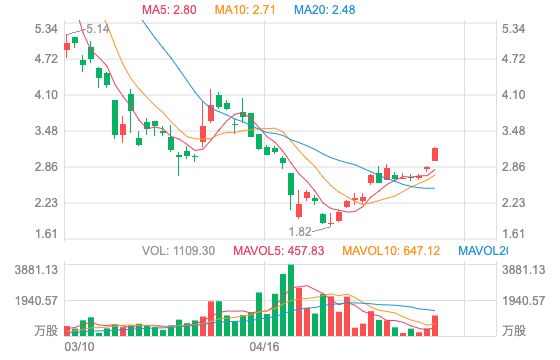The height and width of the screenshot is (360, 560).
Task: Click the 2.86 price label on right axis
Action: [514, 167]
